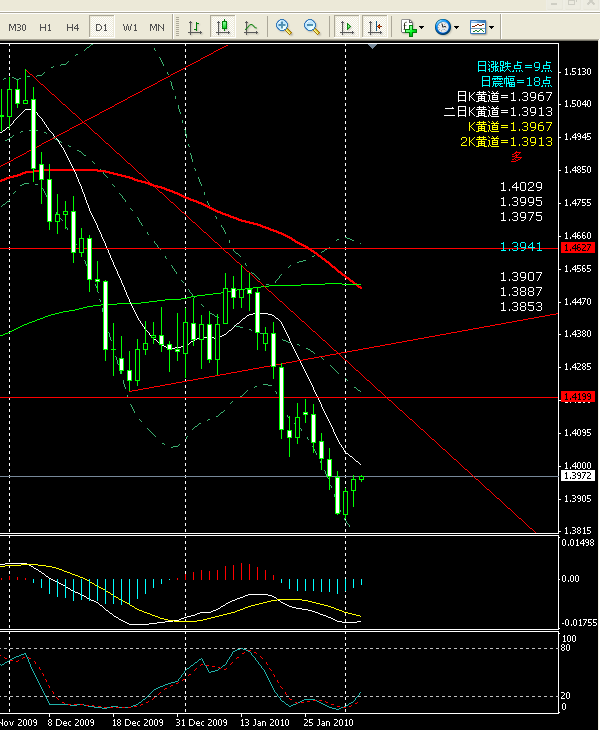The width and height of the screenshot is (600, 730).
Task: Select the bar chart display icon
Action: click(x=195, y=27)
